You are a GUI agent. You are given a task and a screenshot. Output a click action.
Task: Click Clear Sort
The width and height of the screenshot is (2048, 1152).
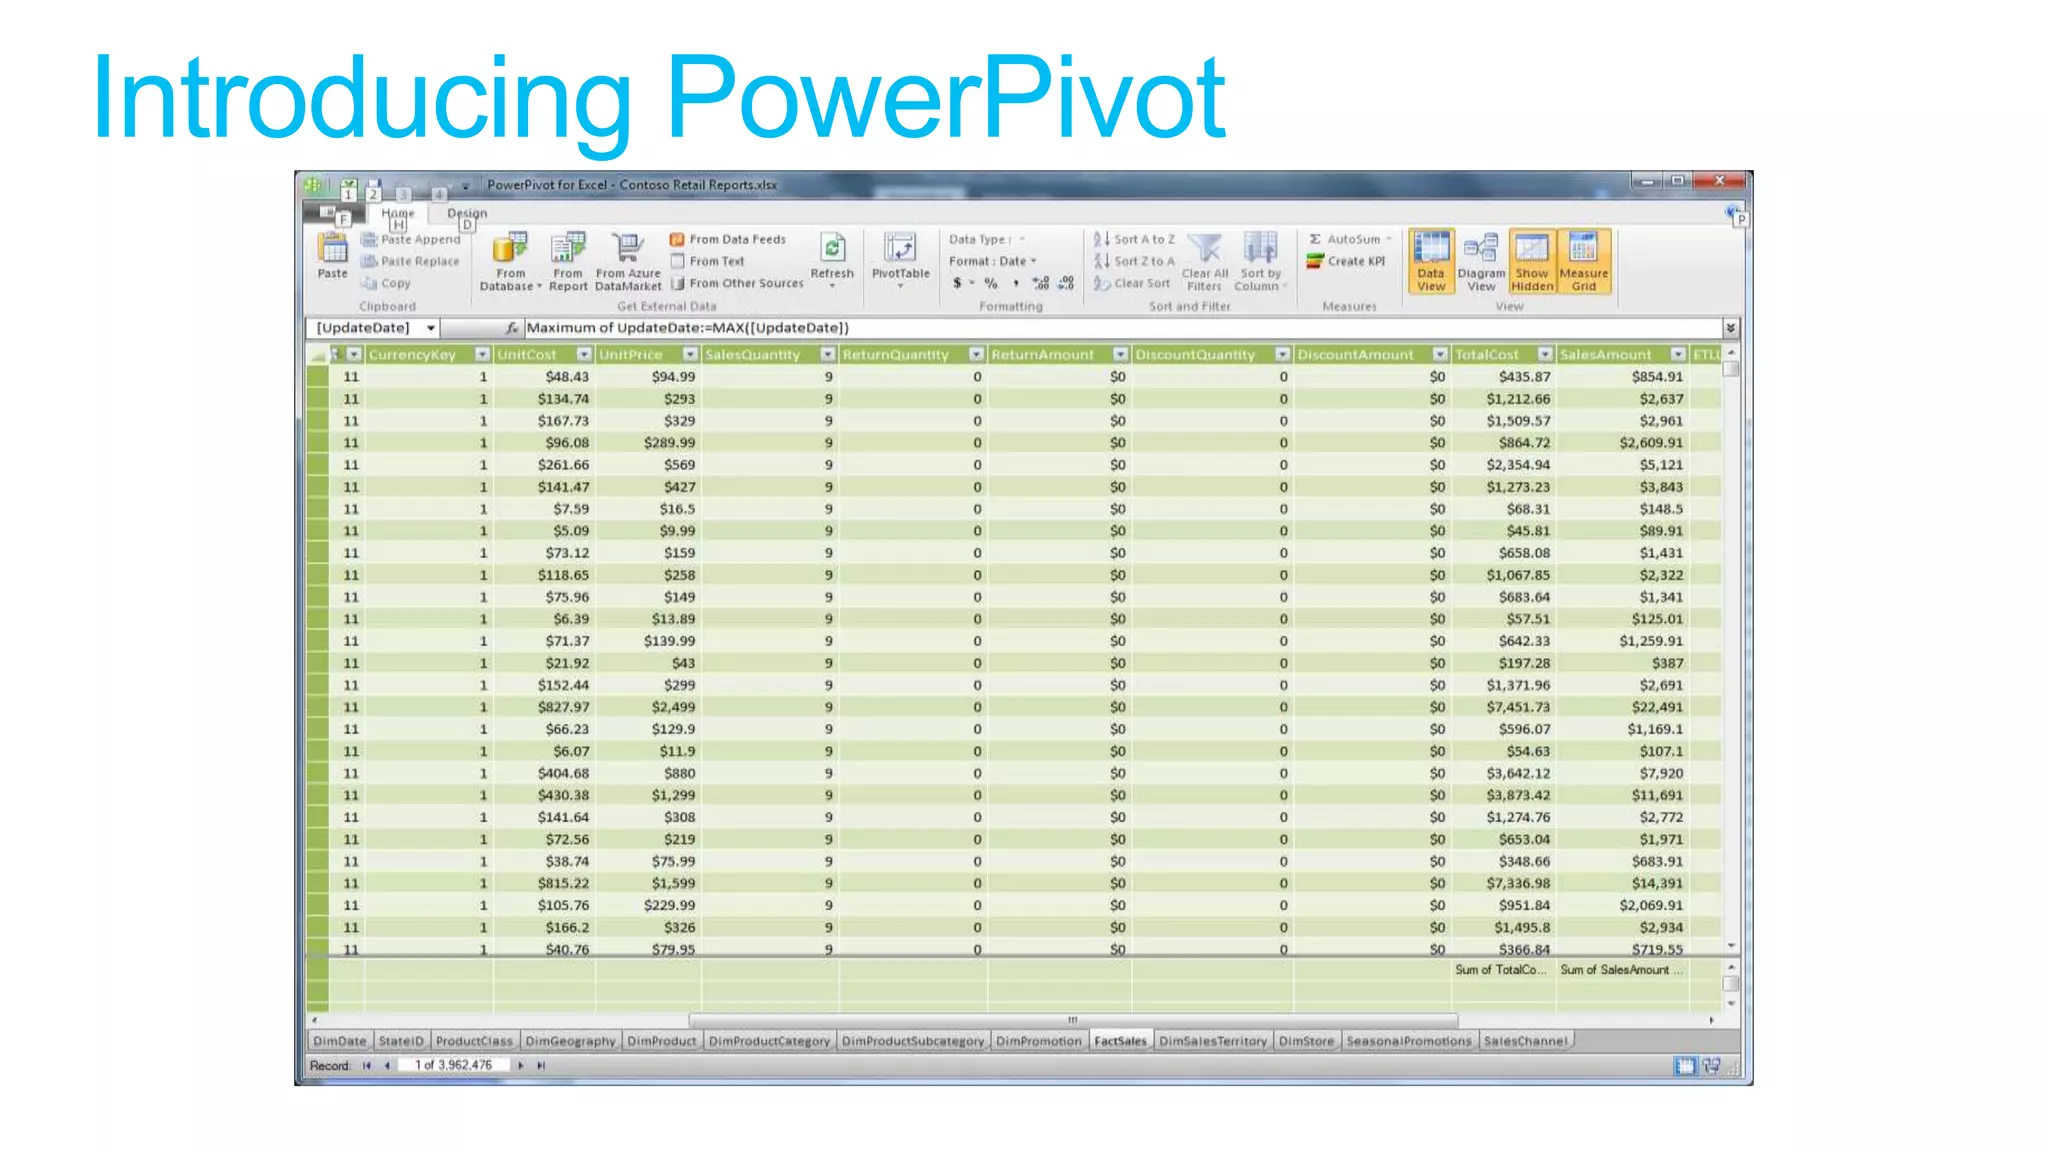pos(1132,284)
